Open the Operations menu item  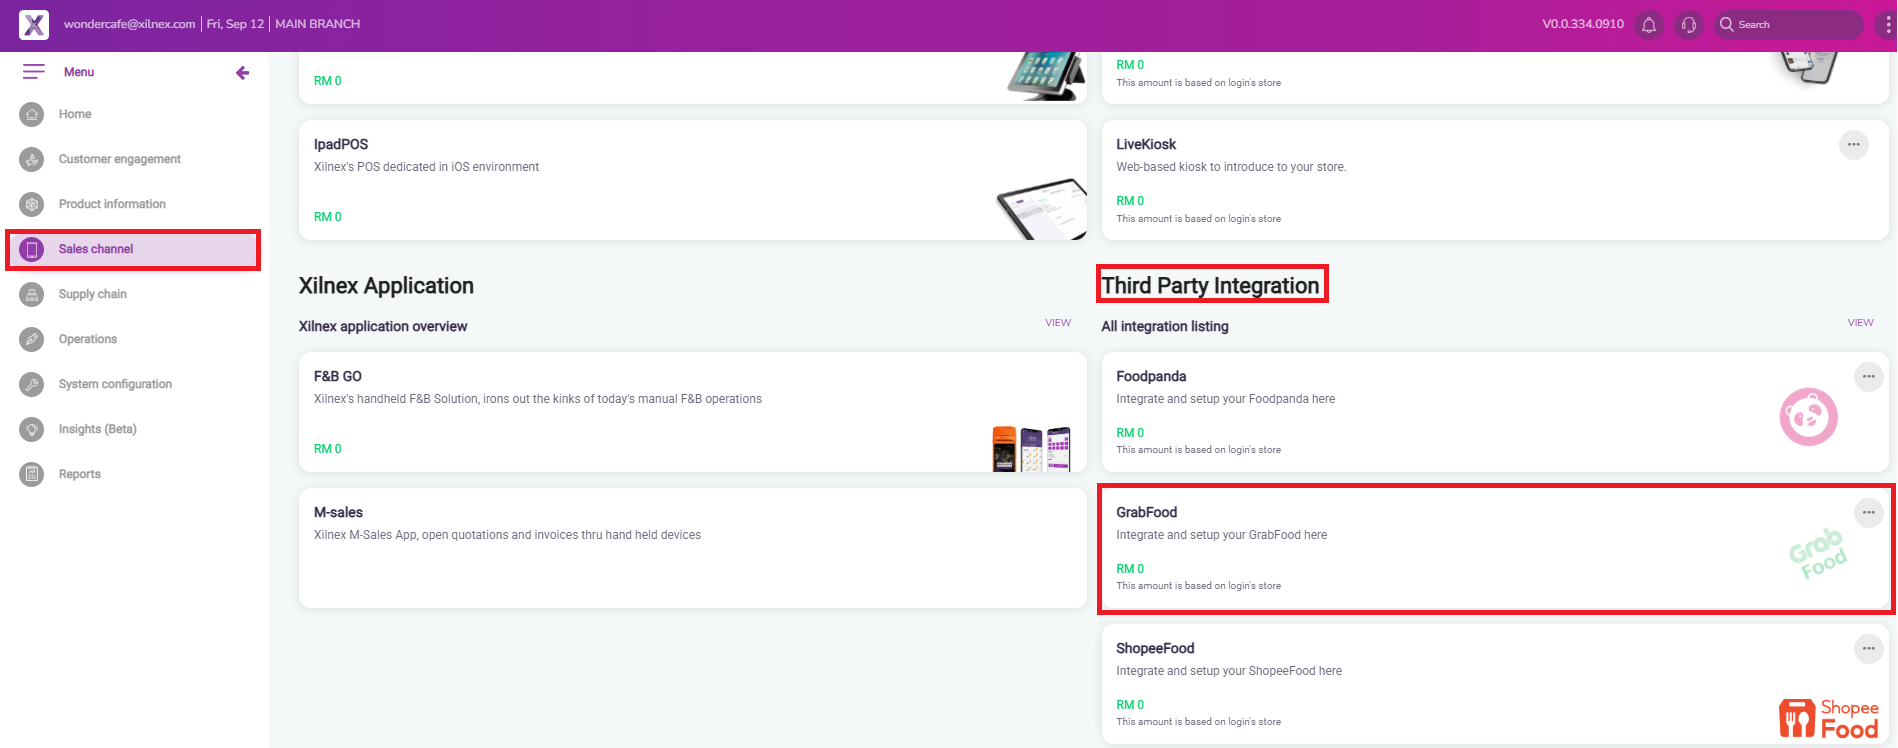tap(88, 339)
